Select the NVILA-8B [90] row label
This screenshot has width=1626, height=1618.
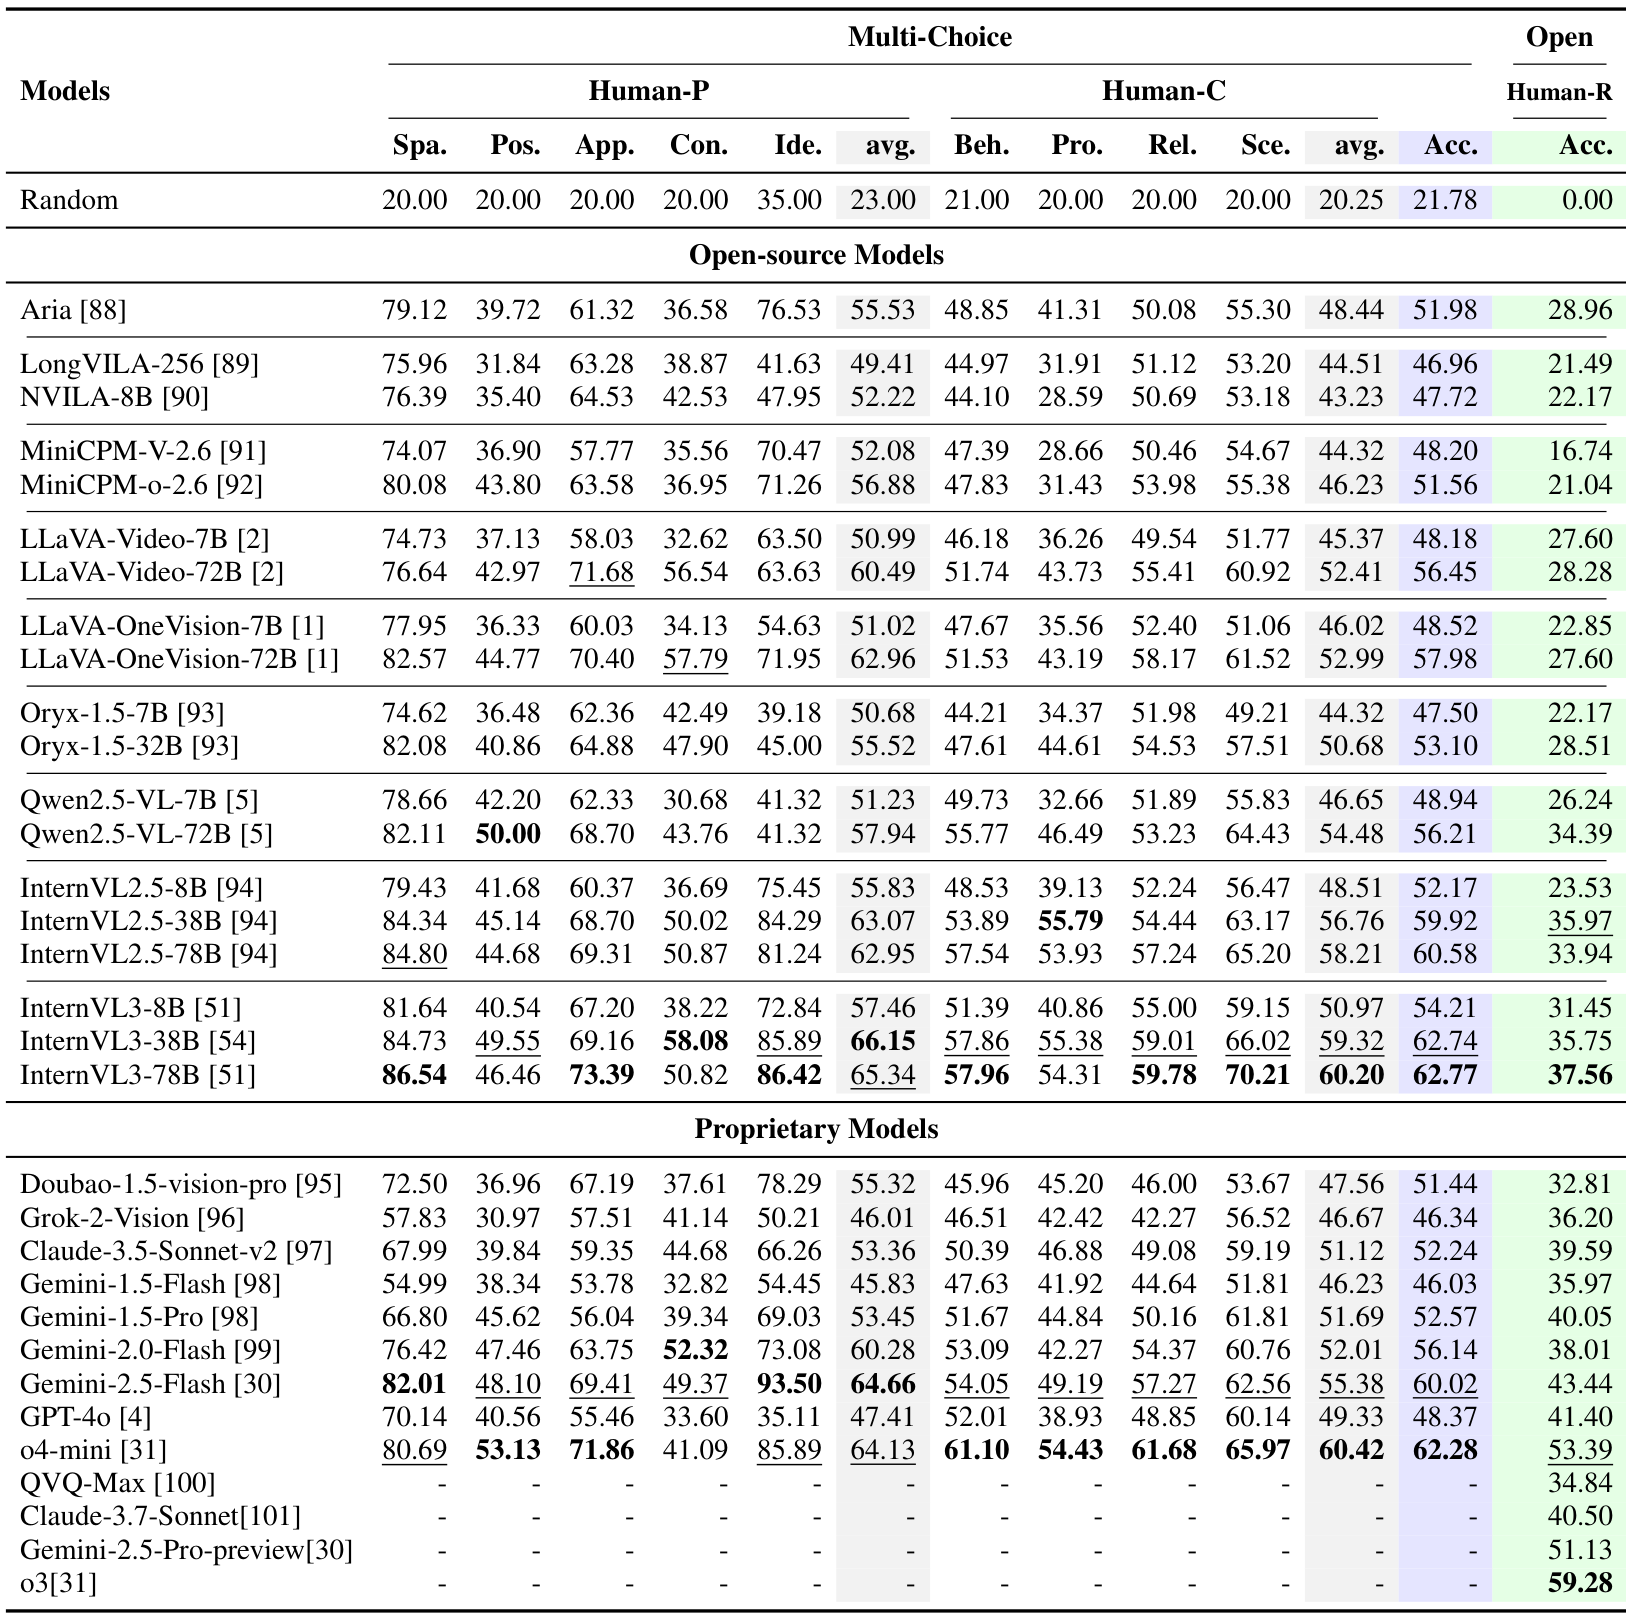click(114, 397)
